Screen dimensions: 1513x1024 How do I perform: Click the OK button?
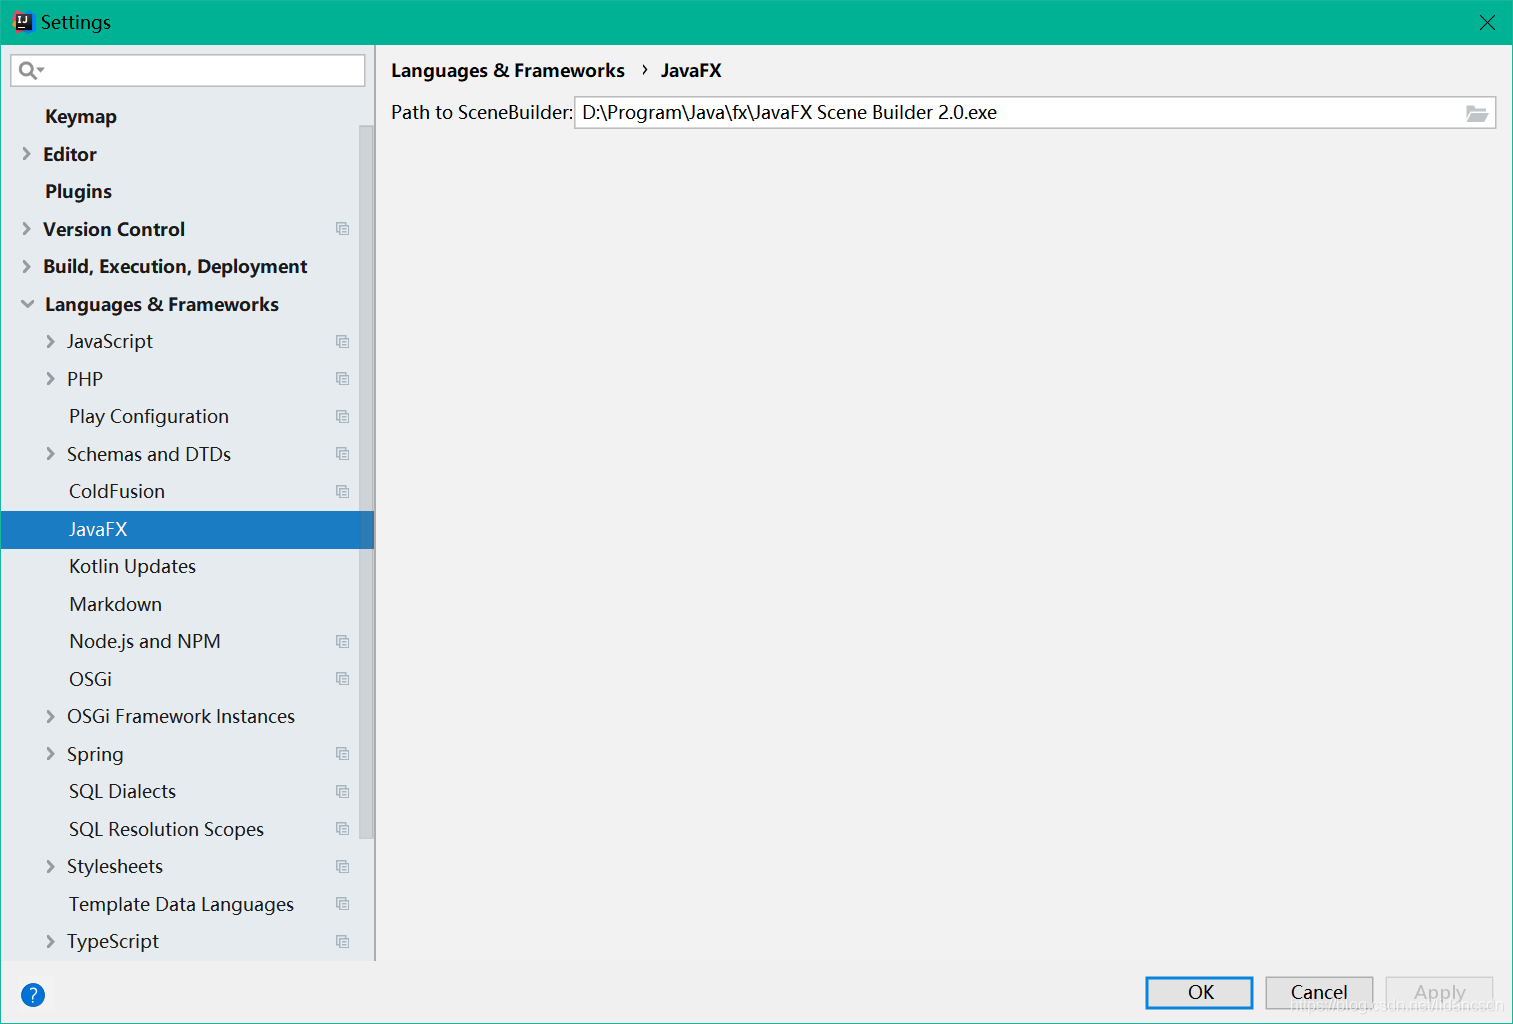tap(1199, 992)
